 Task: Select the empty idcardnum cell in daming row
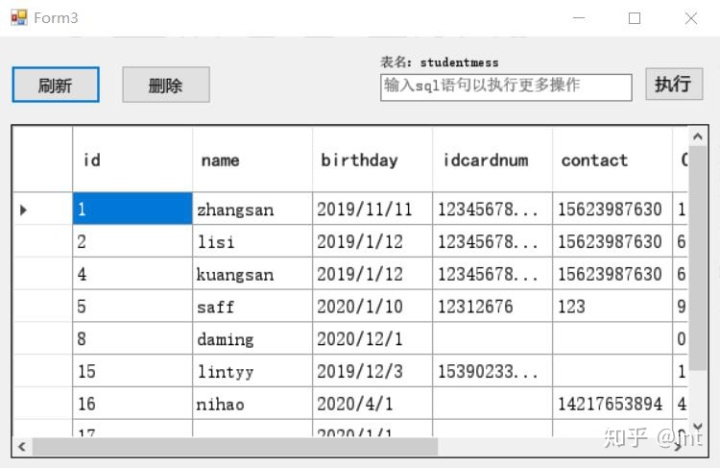pyautogui.click(x=492, y=338)
